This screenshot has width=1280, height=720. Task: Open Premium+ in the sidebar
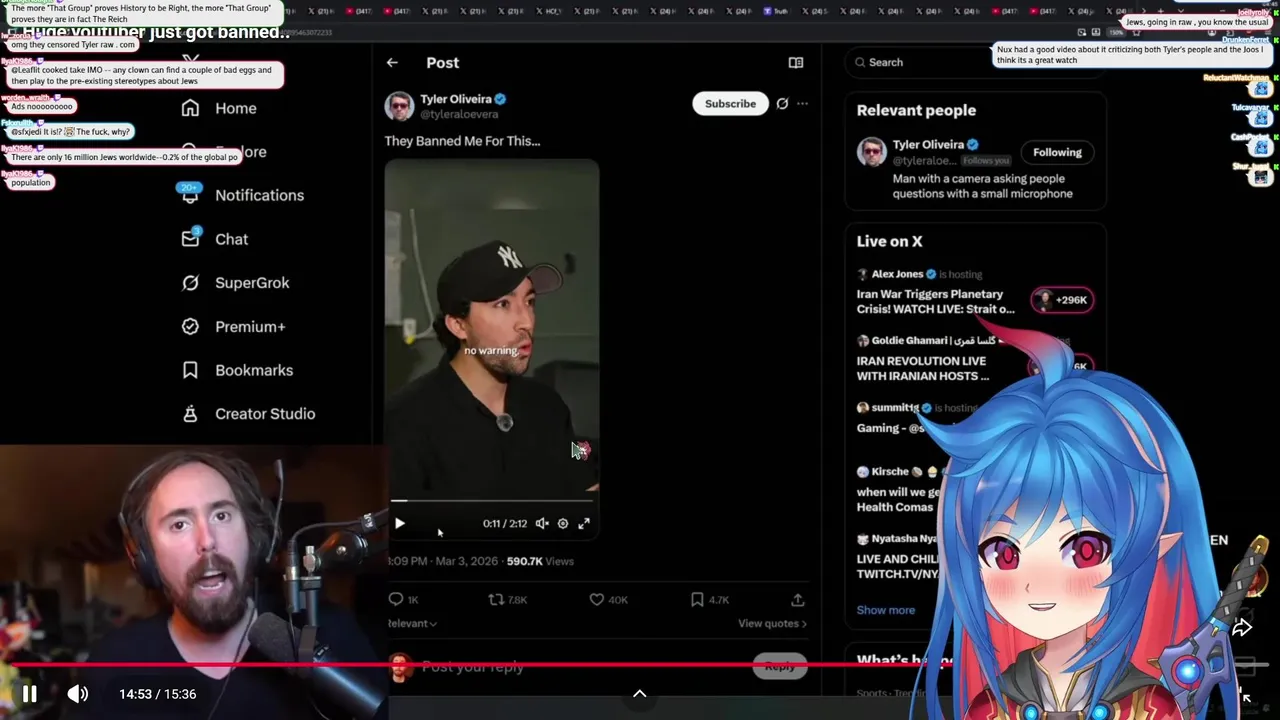click(x=233, y=326)
